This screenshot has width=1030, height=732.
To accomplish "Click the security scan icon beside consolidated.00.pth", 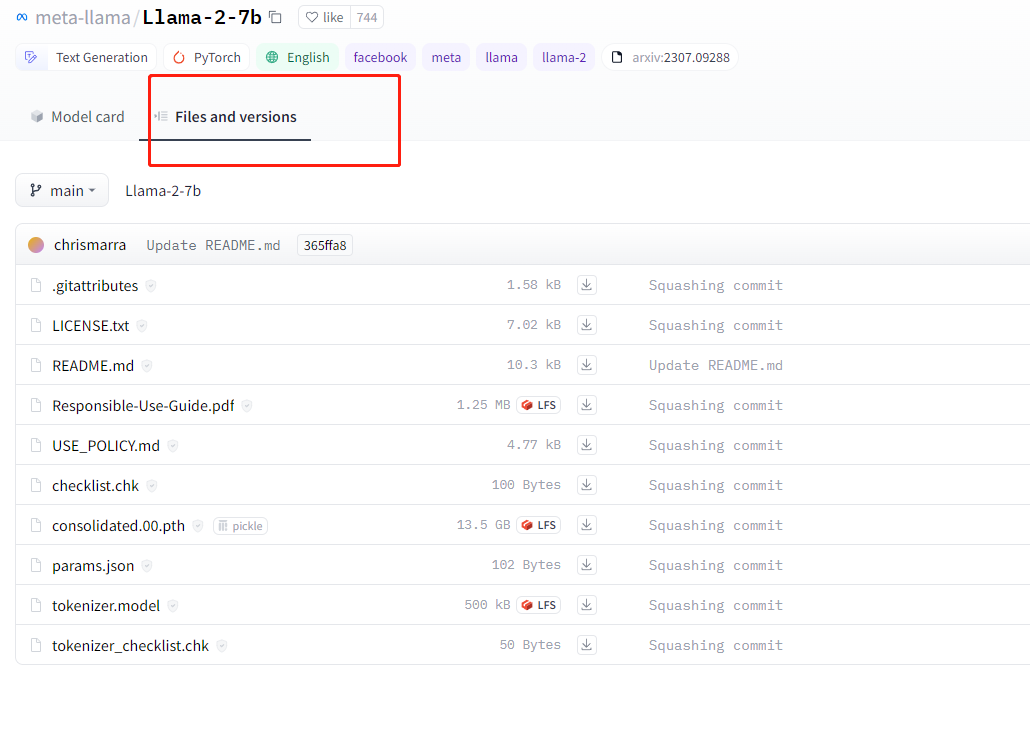I will [x=198, y=526].
